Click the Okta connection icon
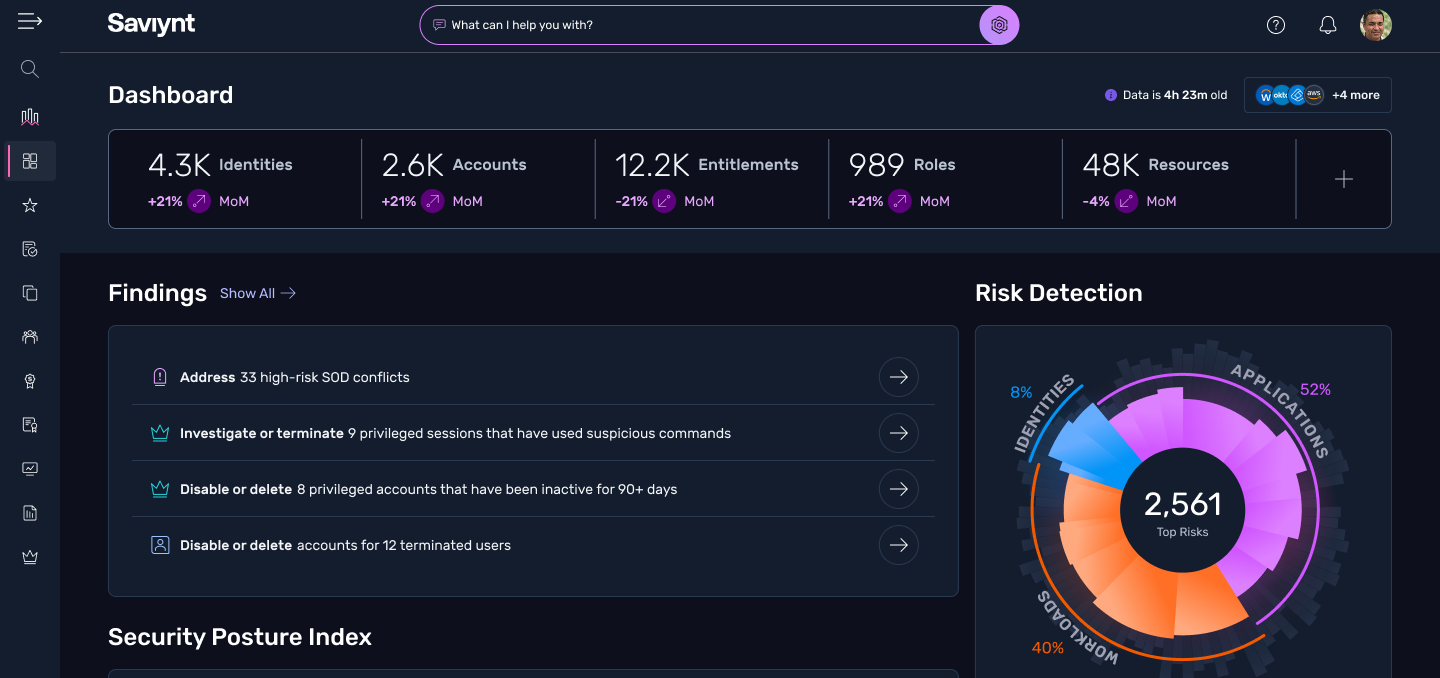 (1281, 95)
